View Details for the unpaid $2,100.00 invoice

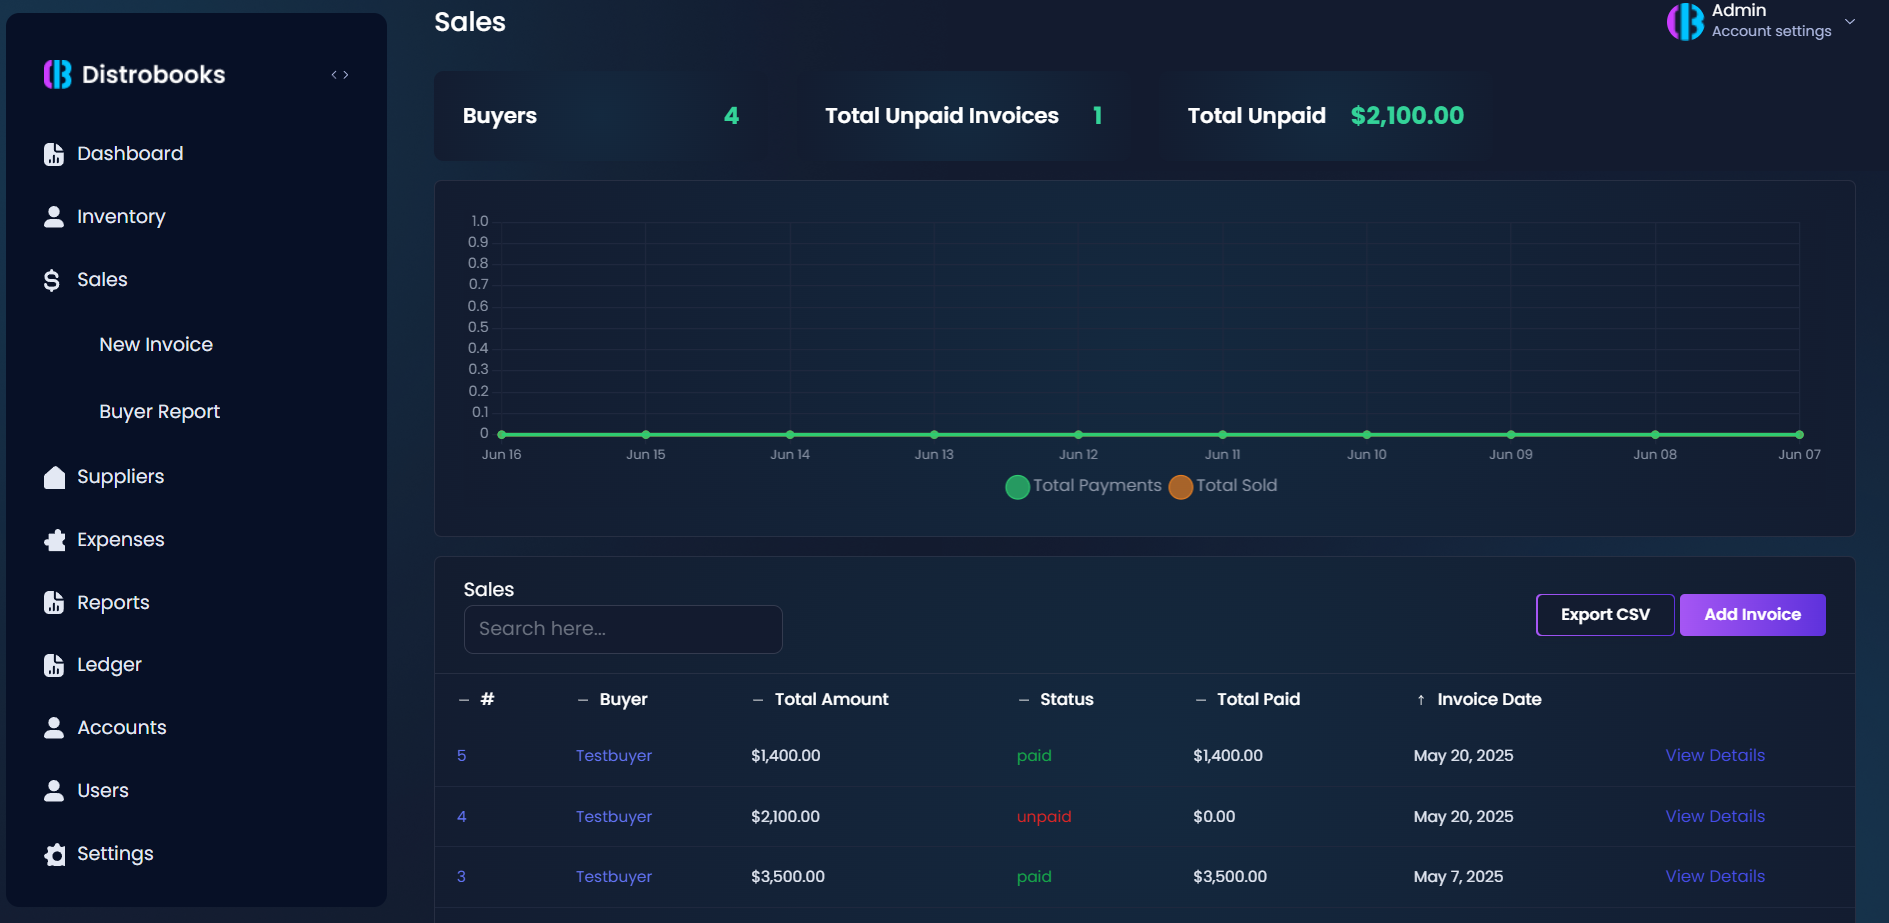pos(1714,816)
